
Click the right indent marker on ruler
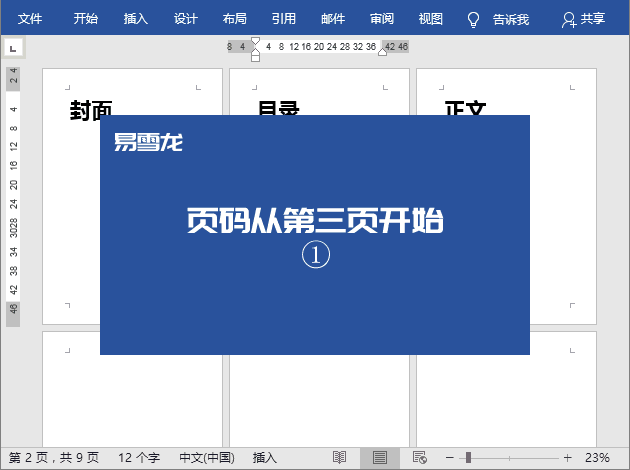(x=382, y=52)
